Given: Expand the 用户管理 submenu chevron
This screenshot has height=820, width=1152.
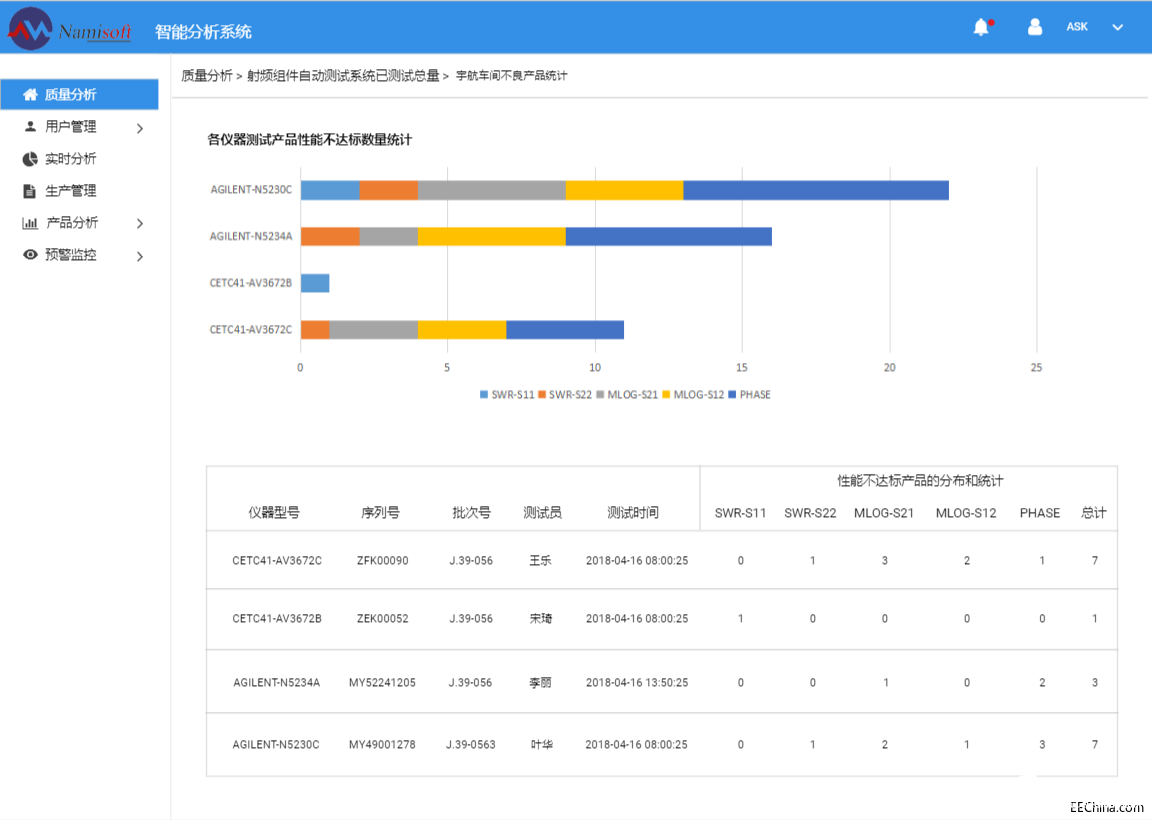Looking at the screenshot, I should click(140, 128).
